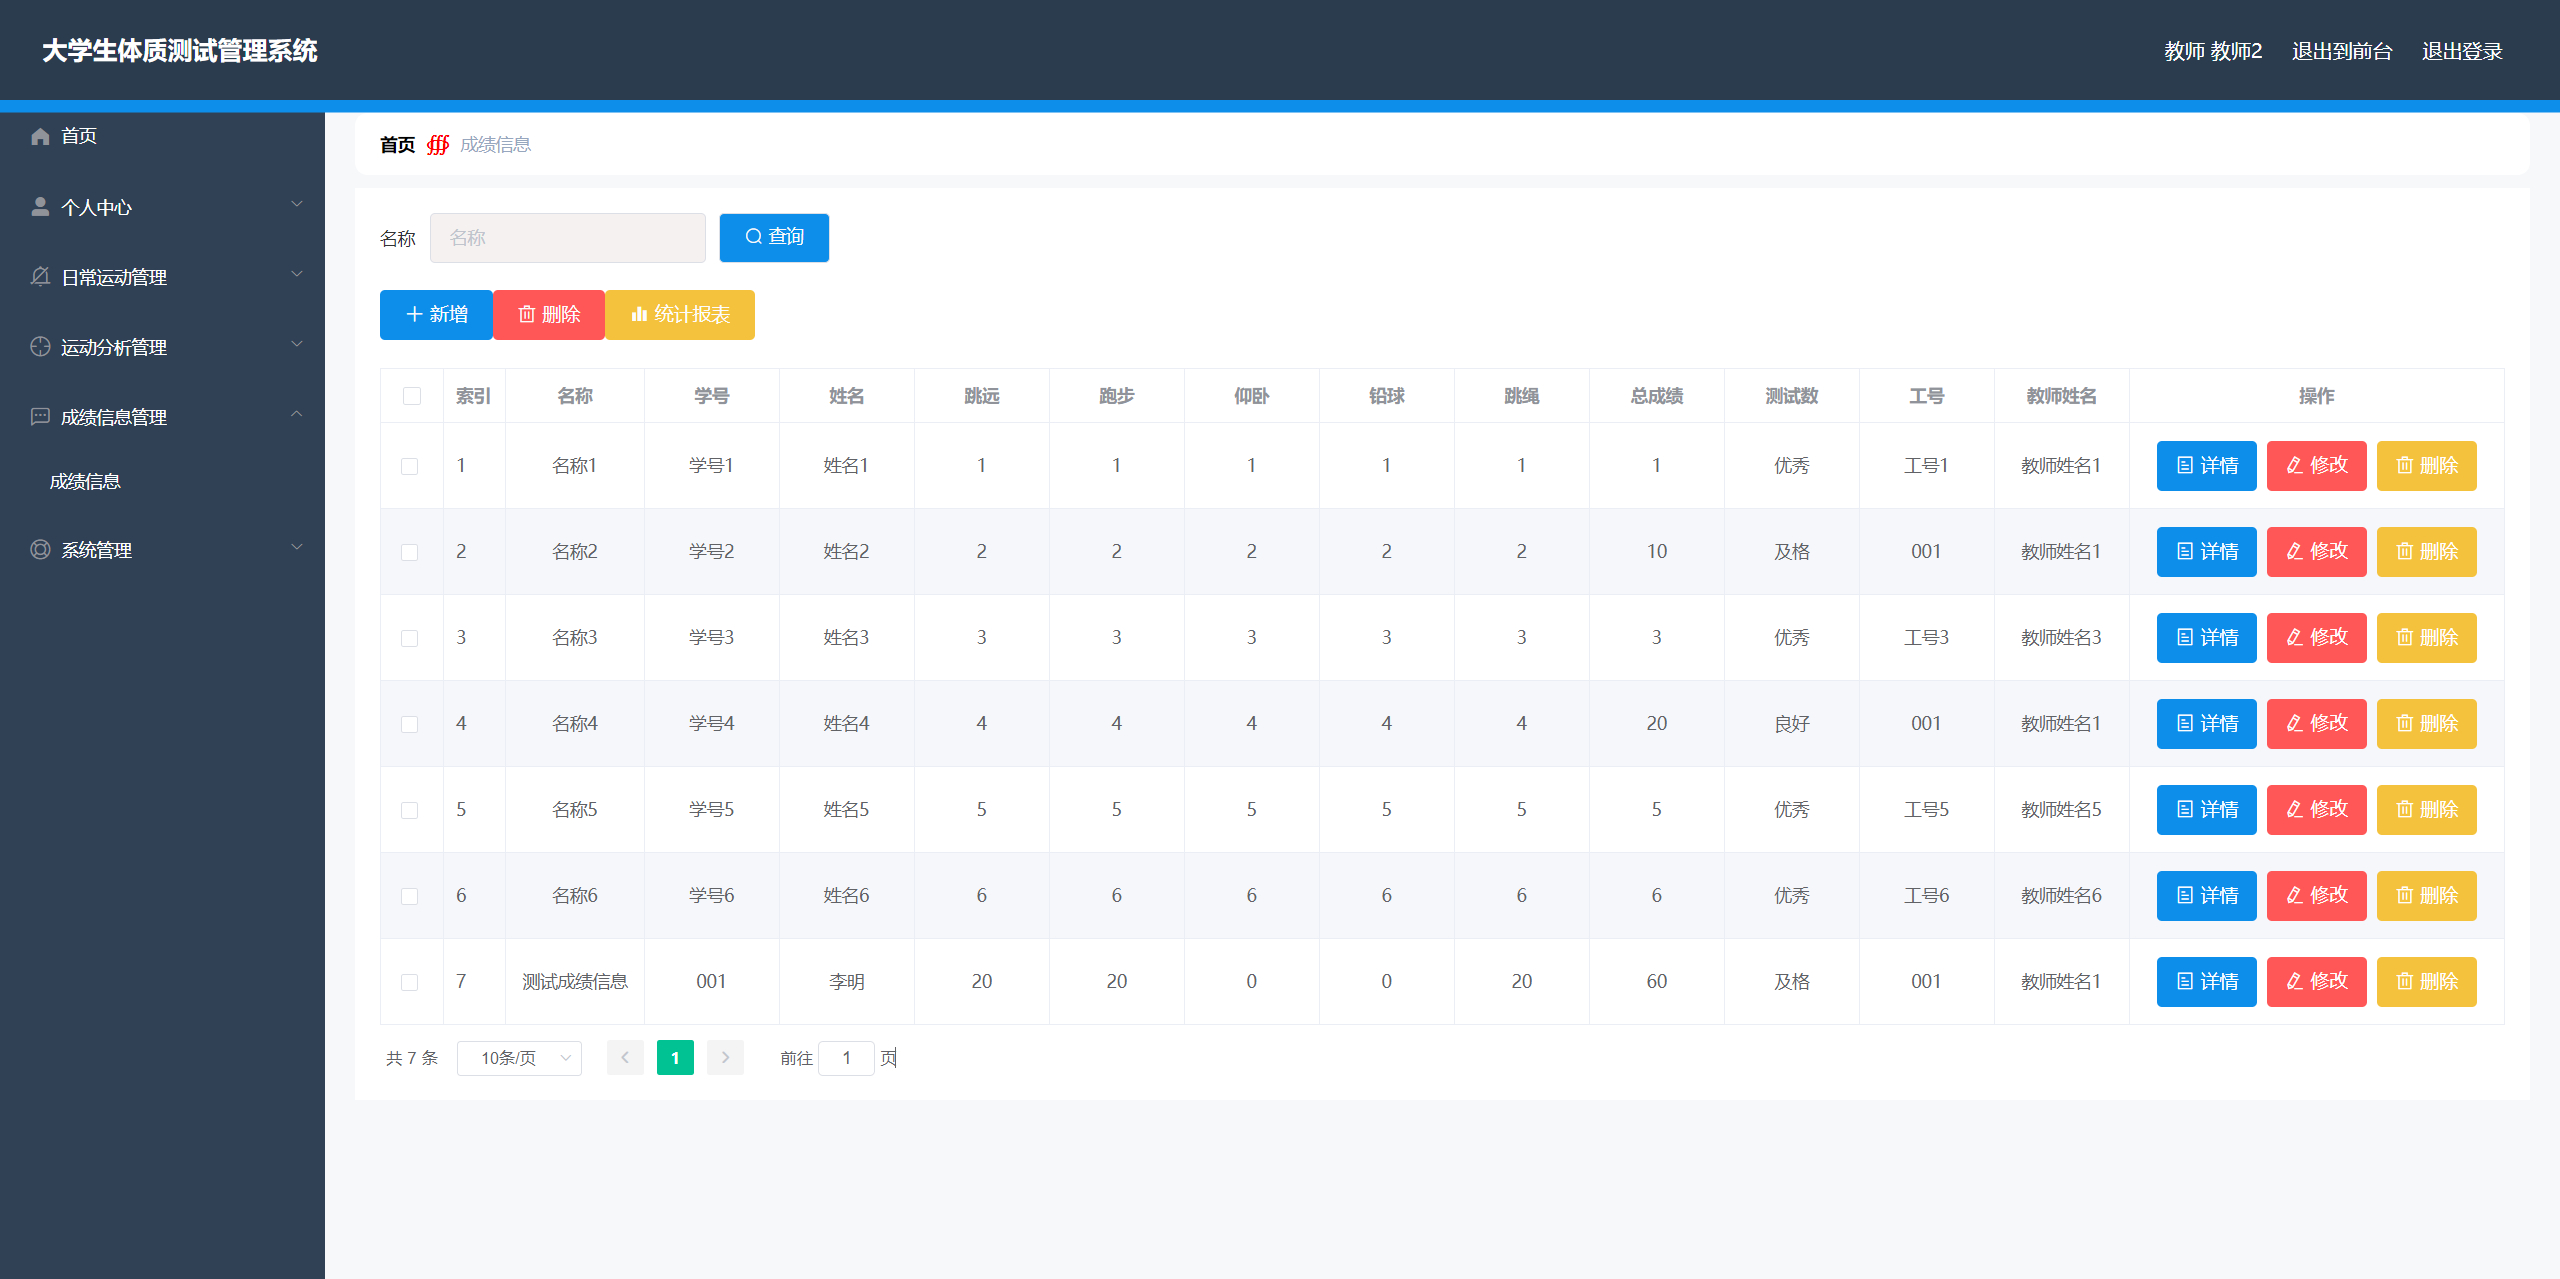Check the checkbox for row 名称6
This screenshot has height=1279, width=2560.
pyautogui.click(x=410, y=896)
